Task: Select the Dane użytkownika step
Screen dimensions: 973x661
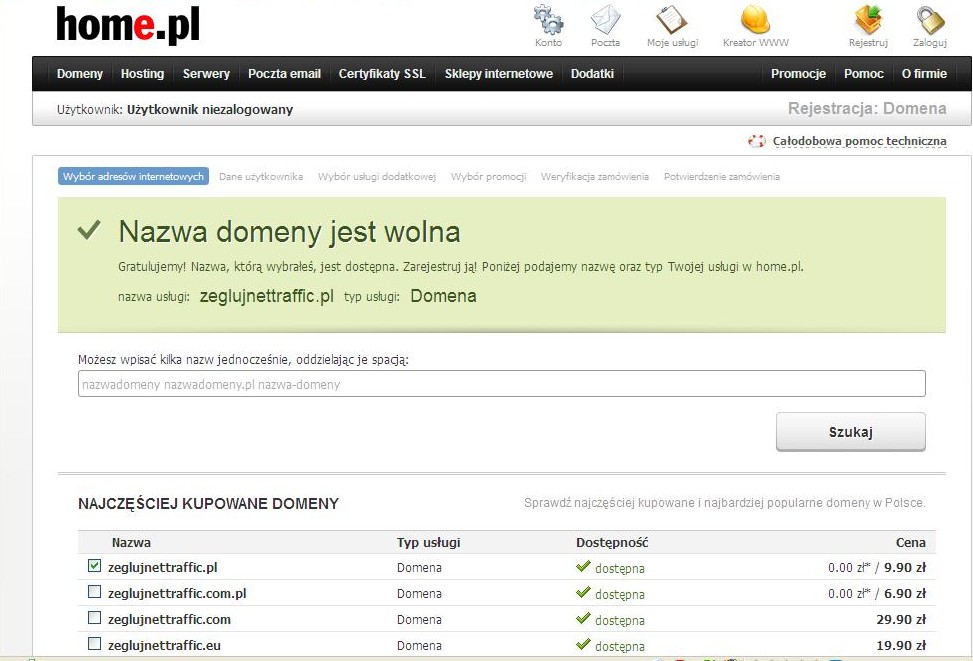Action: 261,176
